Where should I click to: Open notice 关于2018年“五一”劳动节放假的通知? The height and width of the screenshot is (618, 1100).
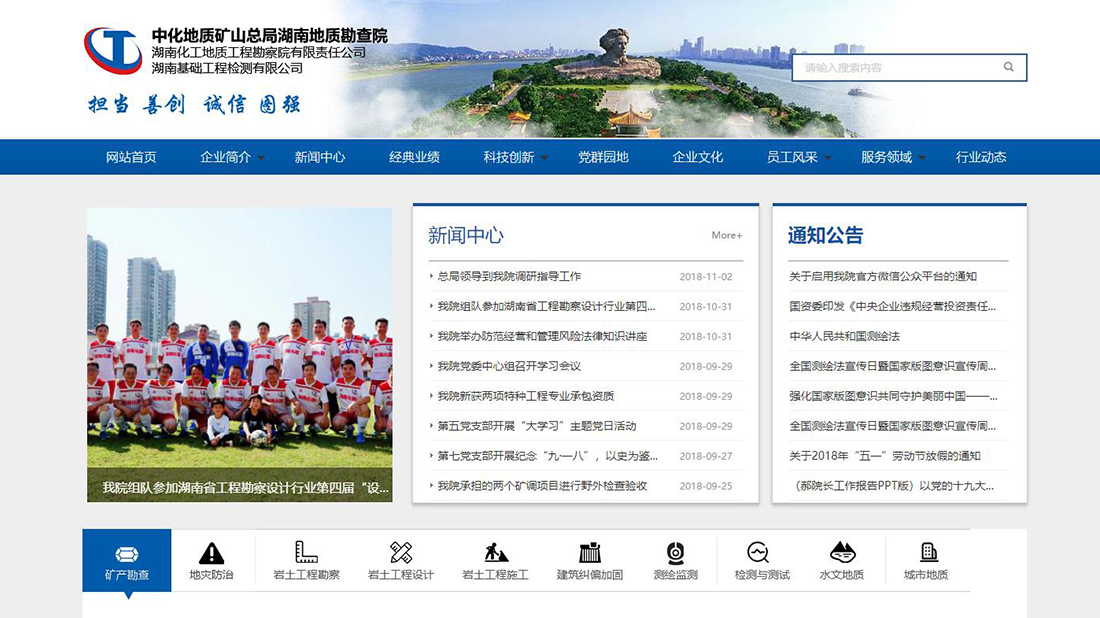(x=885, y=456)
